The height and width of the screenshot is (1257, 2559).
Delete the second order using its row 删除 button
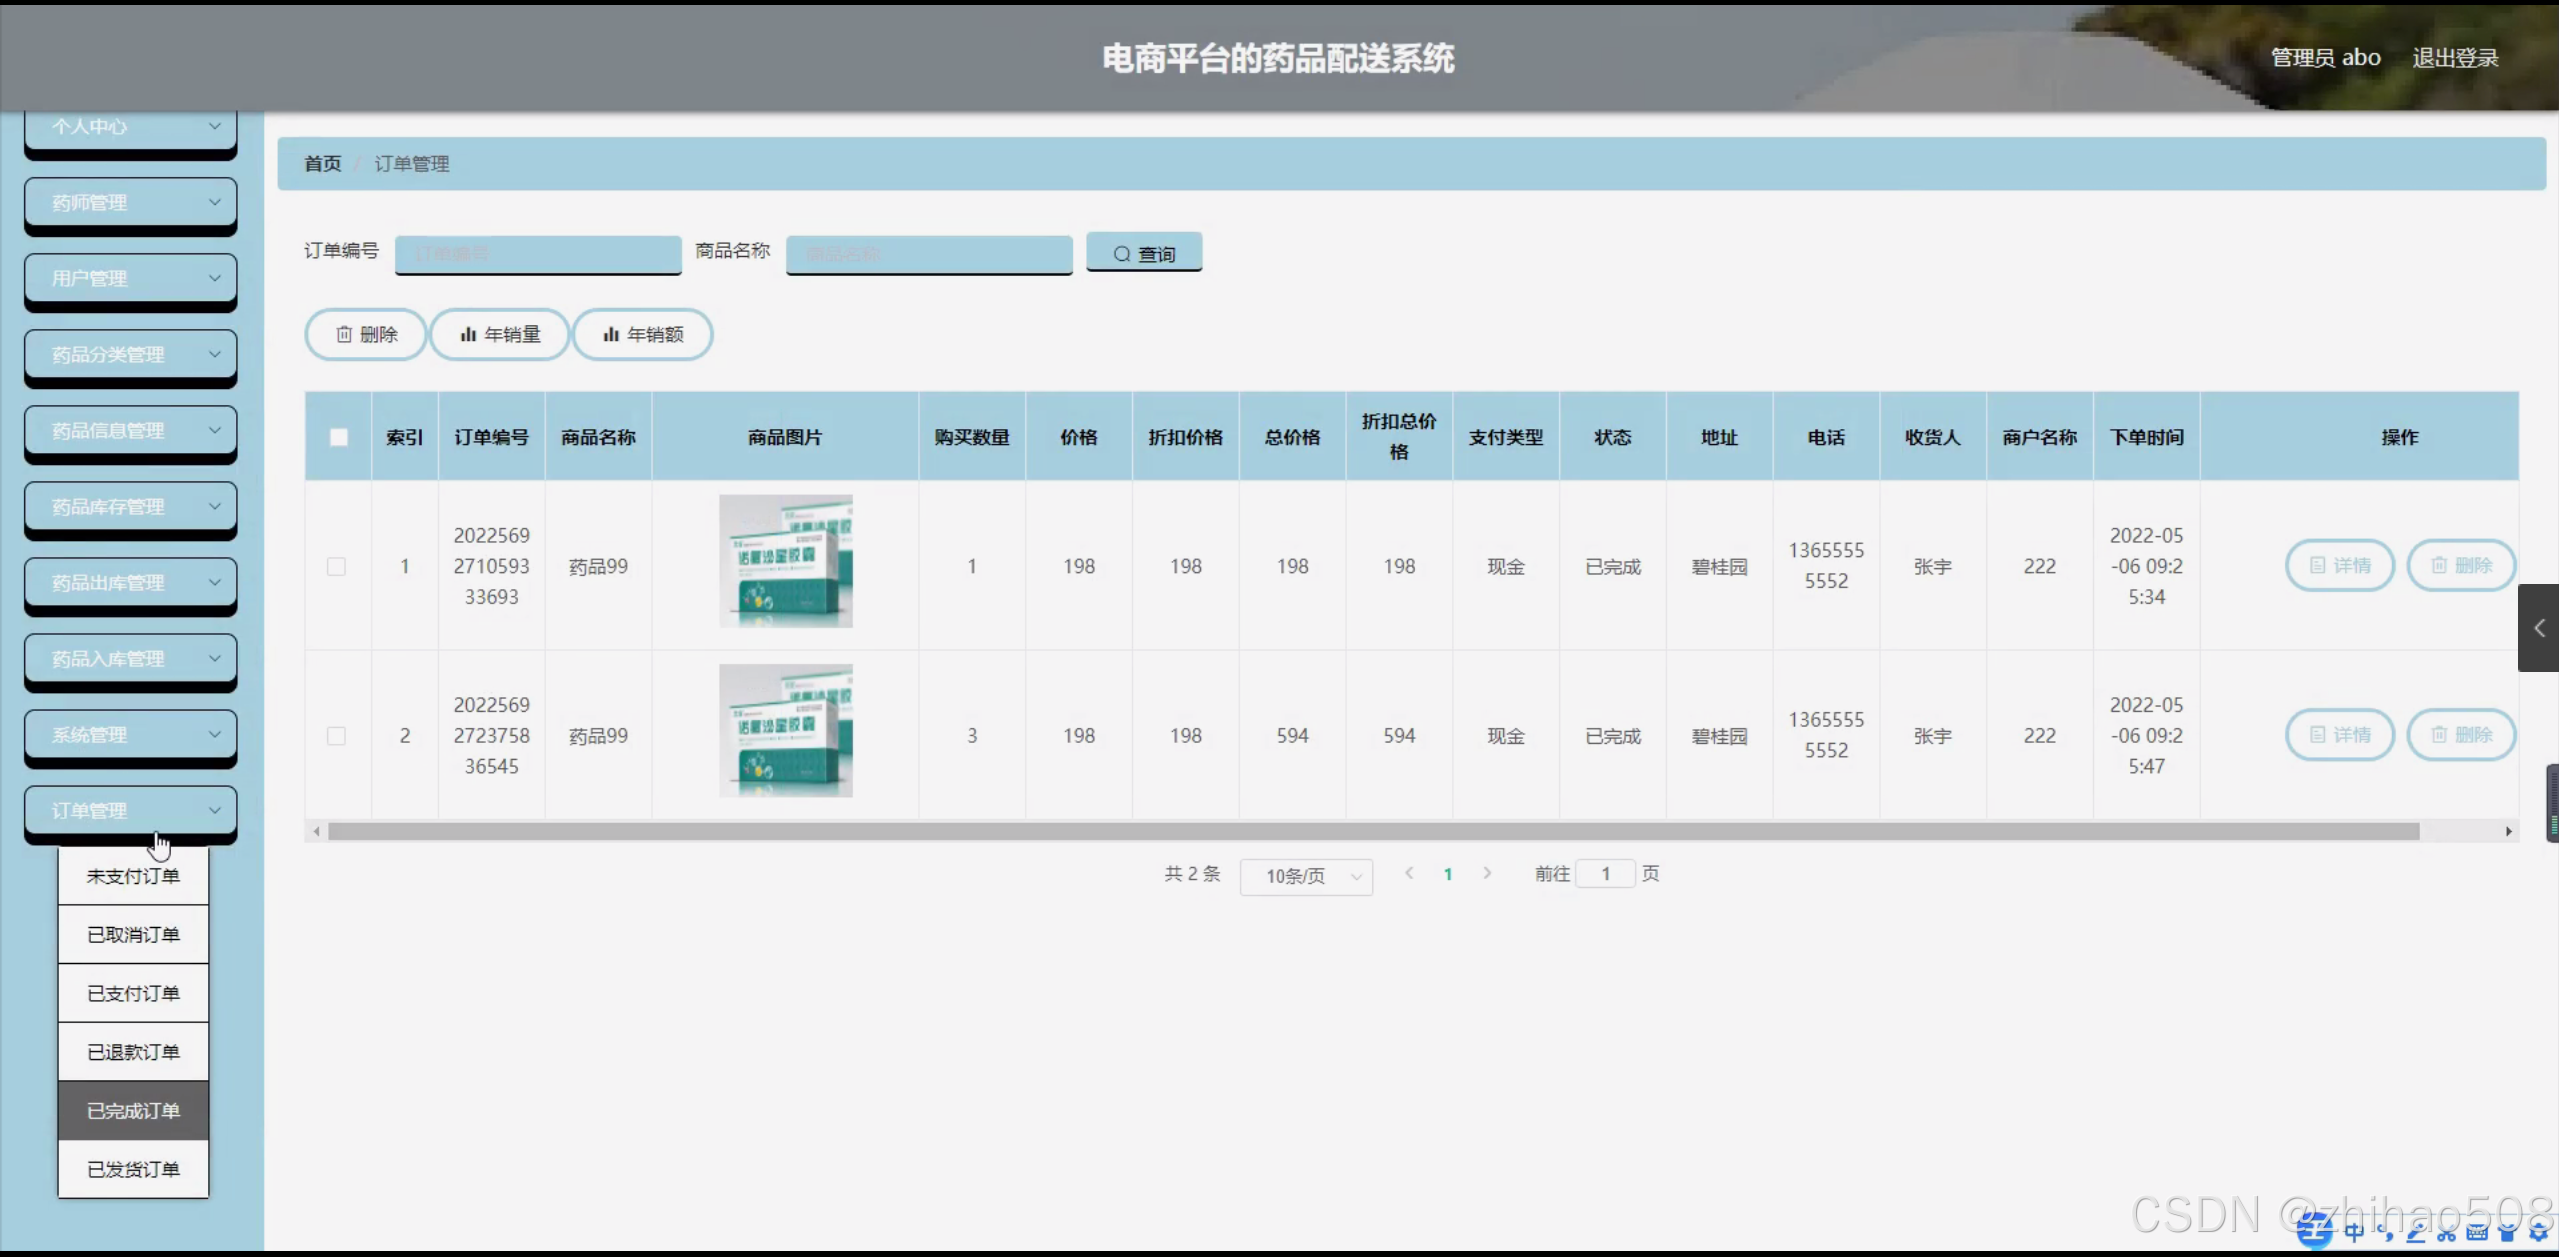click(x=2460, y=735)
